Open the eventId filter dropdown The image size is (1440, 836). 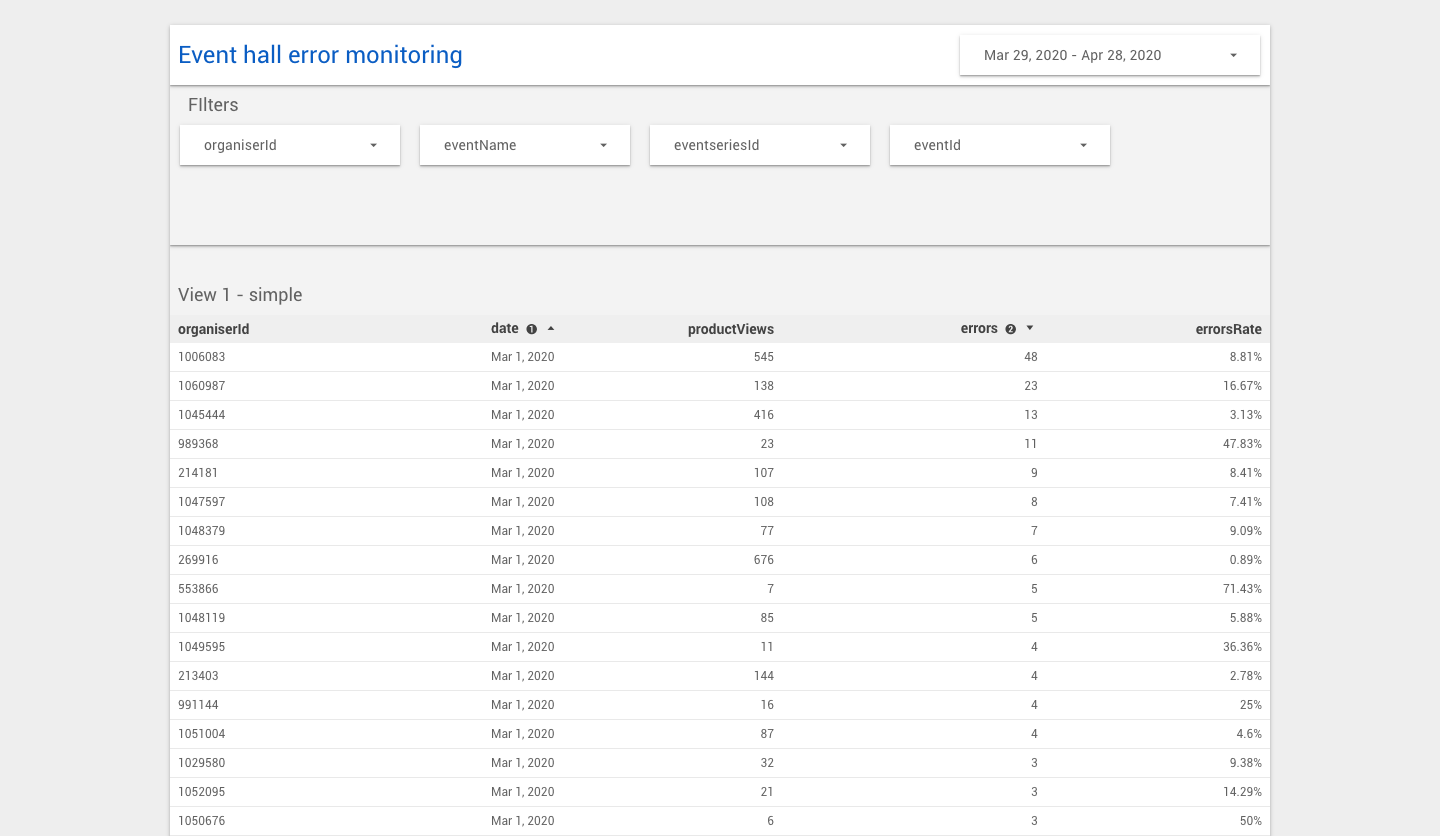point(1000,145)
